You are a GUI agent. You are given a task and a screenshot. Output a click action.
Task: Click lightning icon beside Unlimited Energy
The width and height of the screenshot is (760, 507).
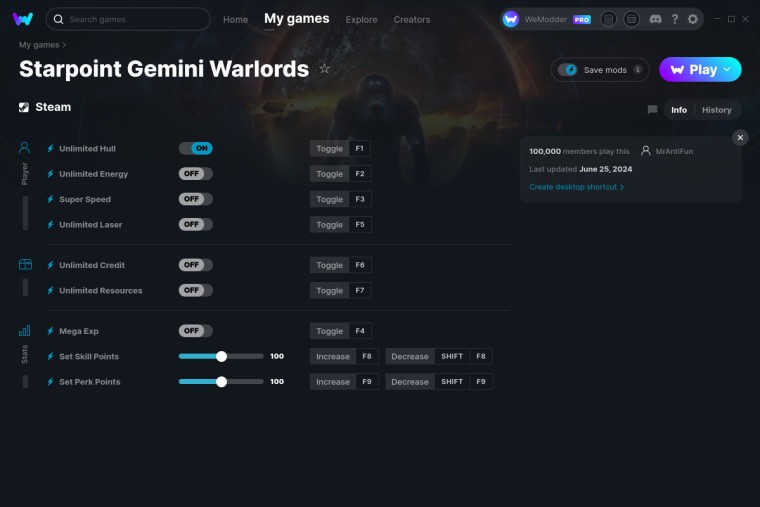(50, 174)
